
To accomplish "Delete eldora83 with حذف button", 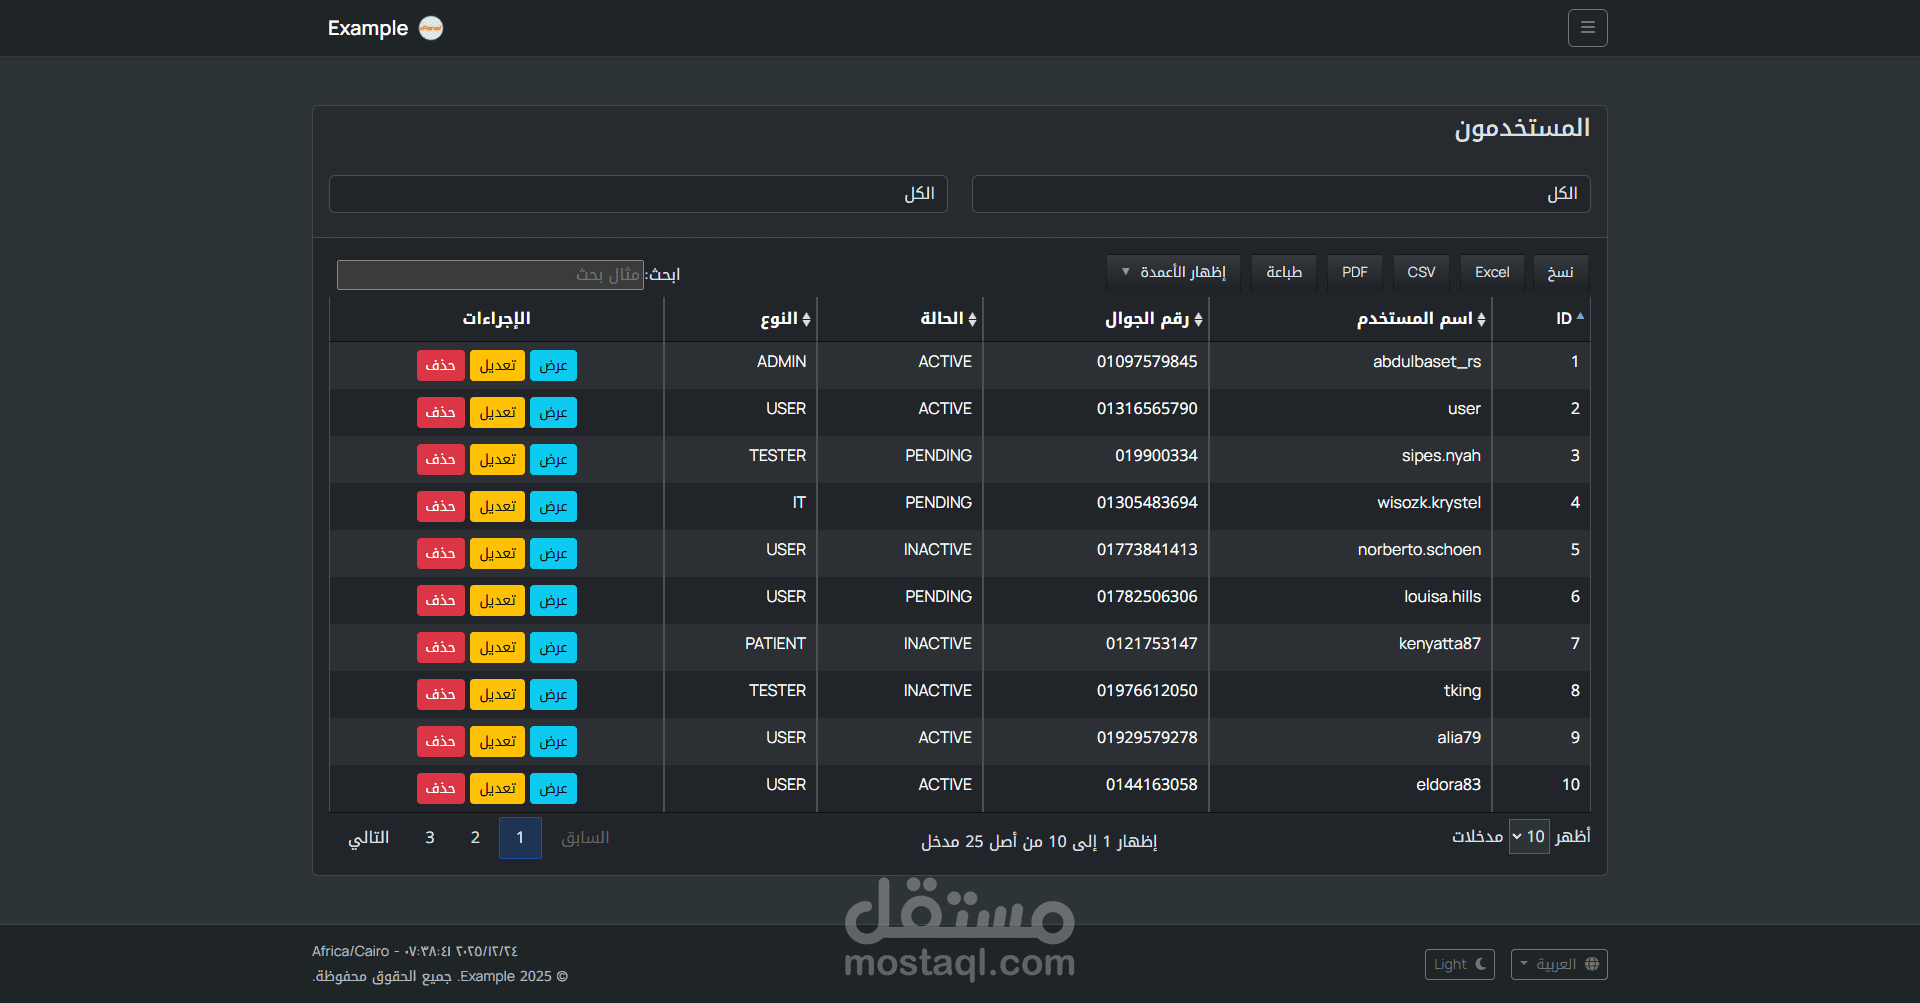I will click(440, 789).
